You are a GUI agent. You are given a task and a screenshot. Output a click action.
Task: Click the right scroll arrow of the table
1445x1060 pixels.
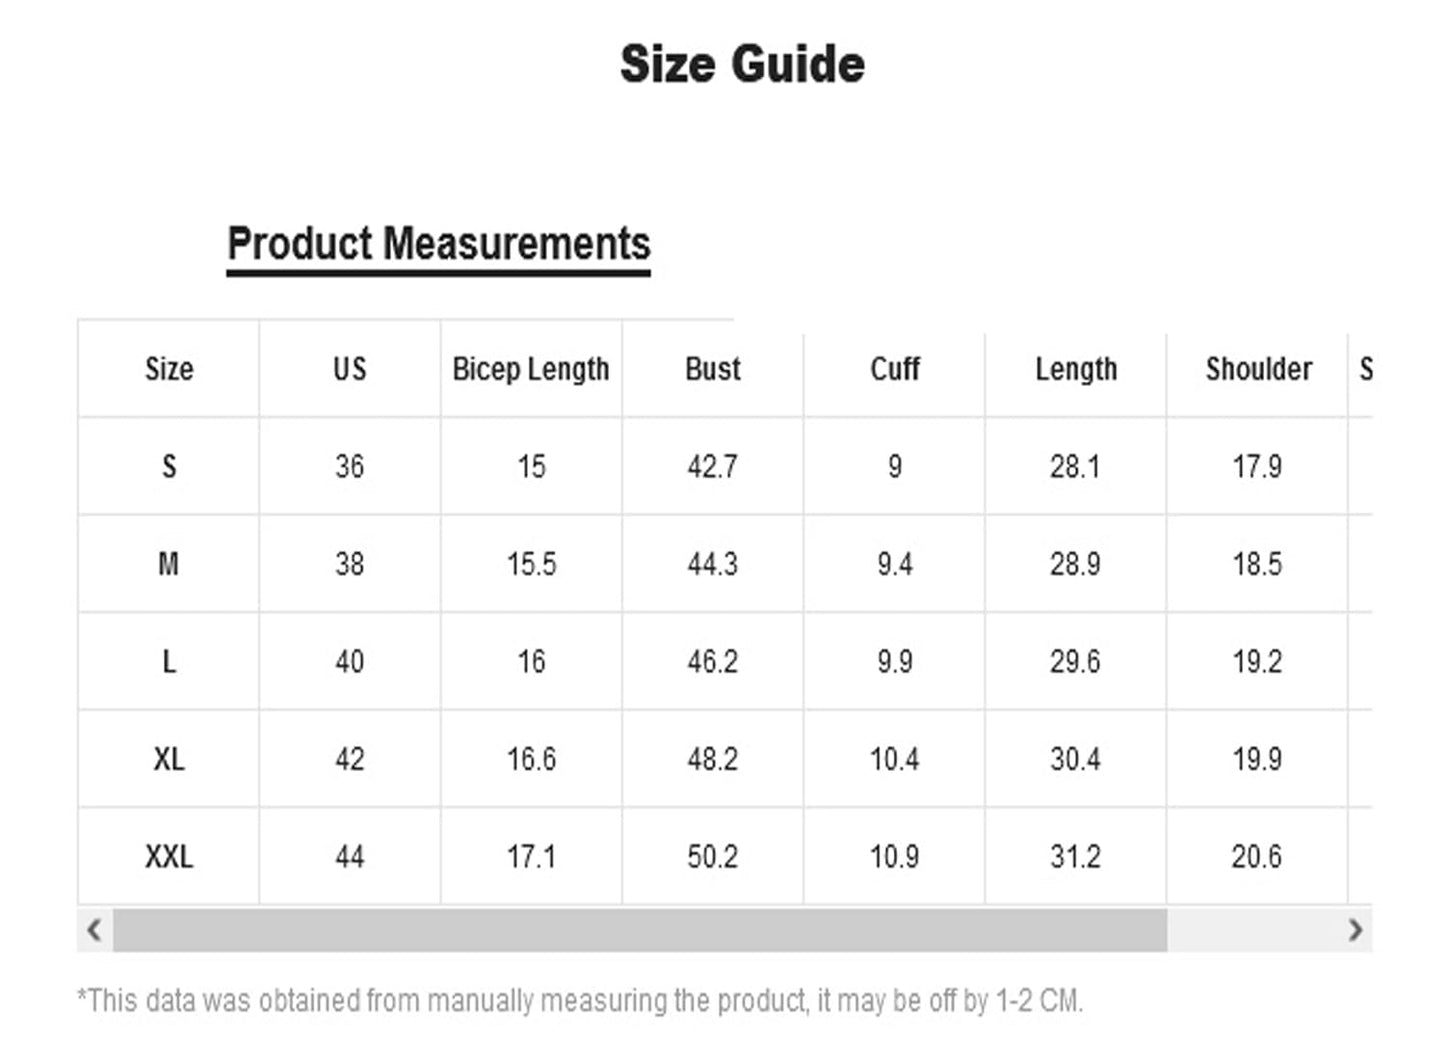(1355, 930)
